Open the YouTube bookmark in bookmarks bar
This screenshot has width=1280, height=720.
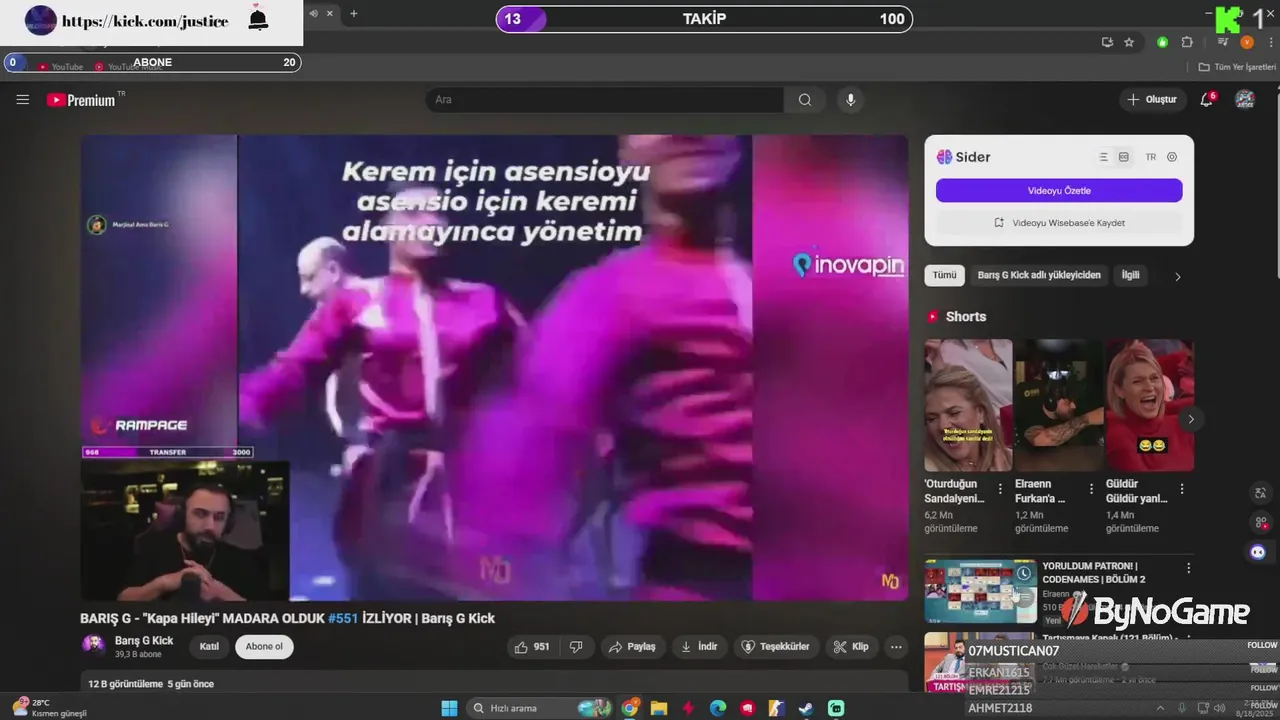(x=60, y=67)
